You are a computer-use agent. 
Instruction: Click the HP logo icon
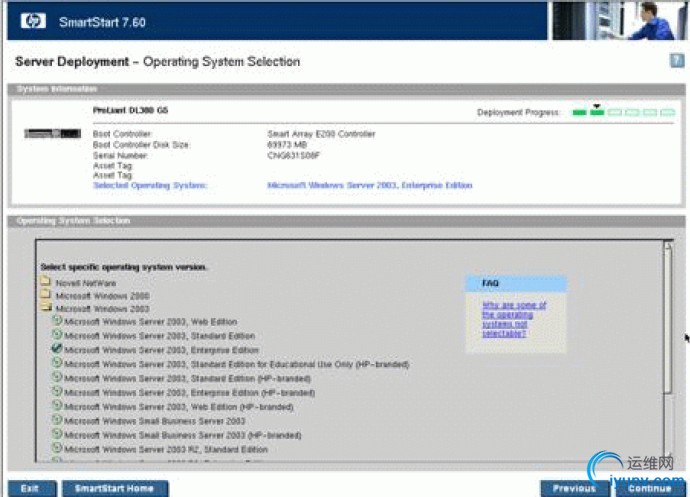(33, 21)
